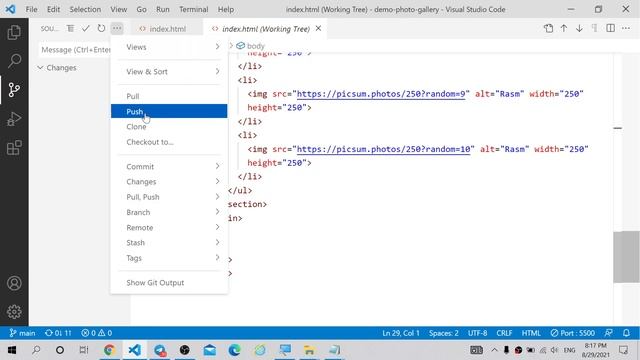Expand the Tags submenu
Screen dimensions: 640x360
pyautogui.click(x=169, y=258)
